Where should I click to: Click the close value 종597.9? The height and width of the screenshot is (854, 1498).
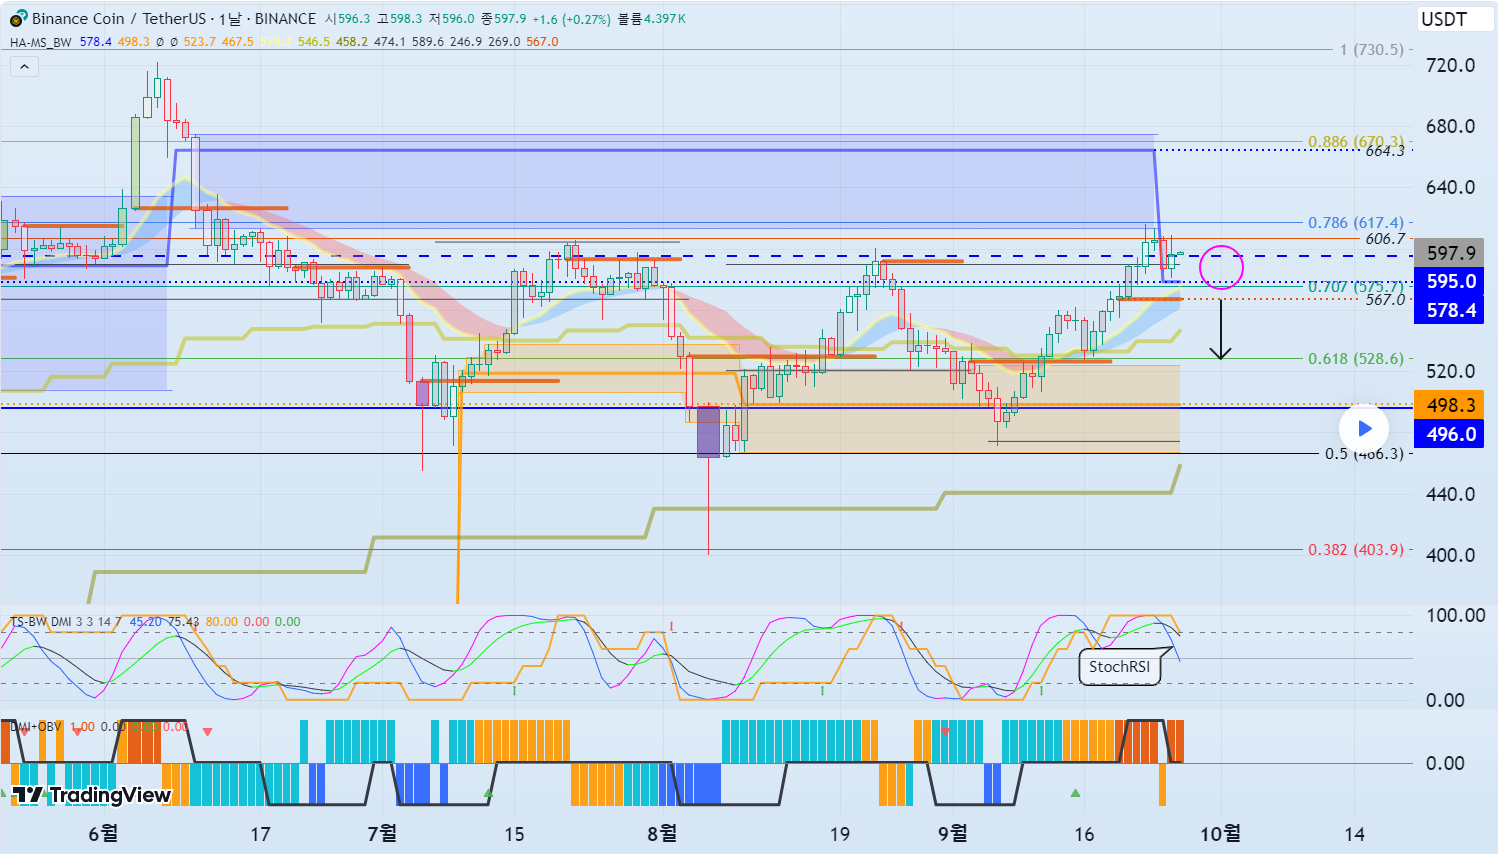[504, 19]
